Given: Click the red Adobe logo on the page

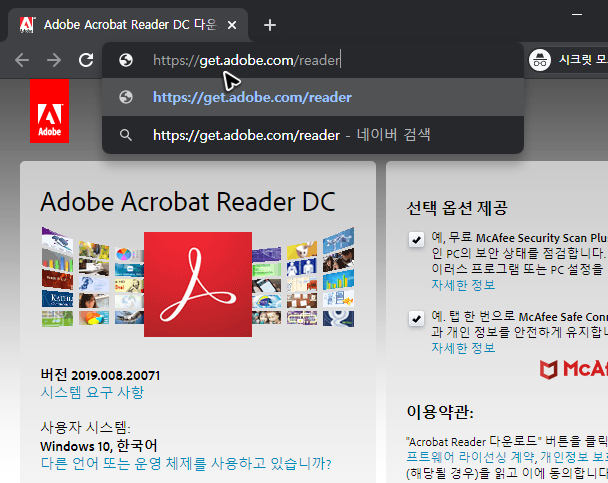Looking at the screenshot, I should pos(50,111).
